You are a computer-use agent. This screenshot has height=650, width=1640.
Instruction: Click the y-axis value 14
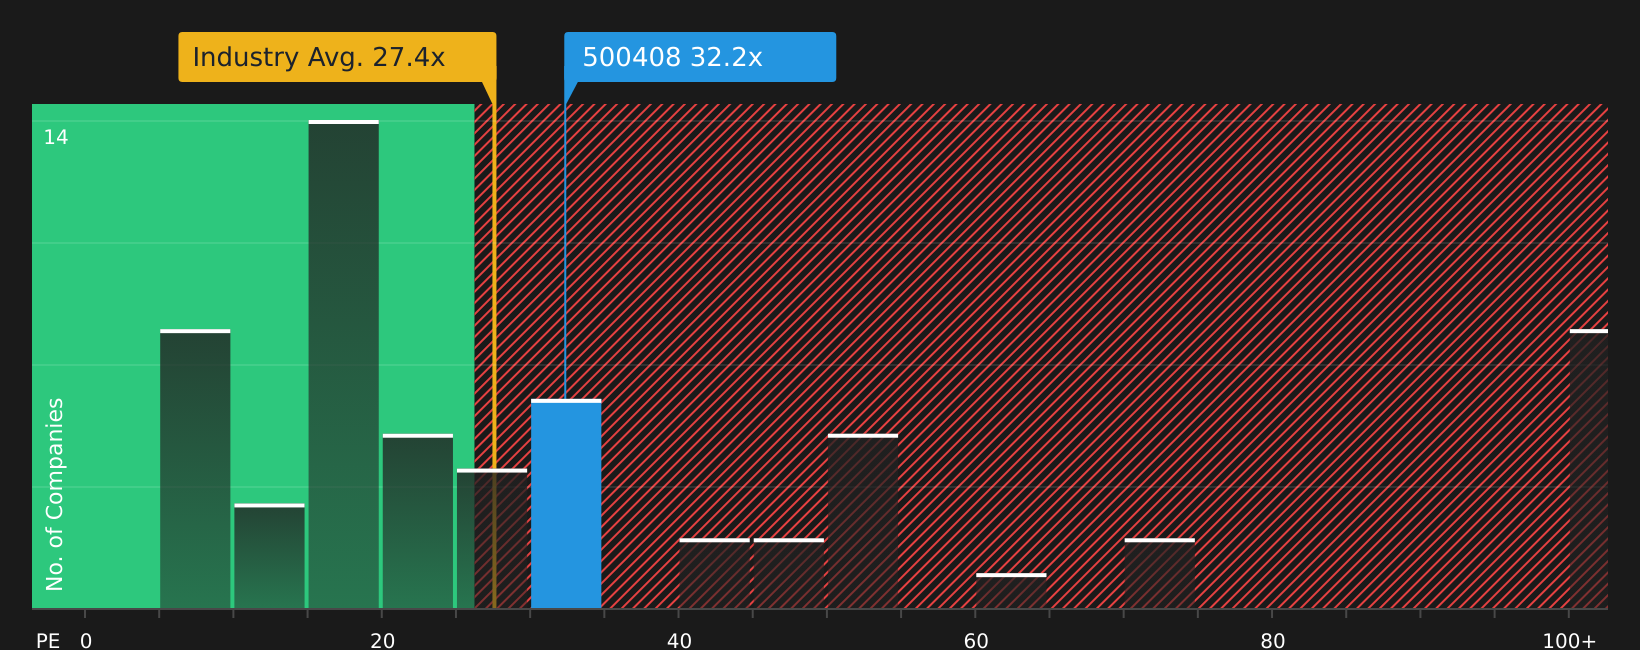56,138
